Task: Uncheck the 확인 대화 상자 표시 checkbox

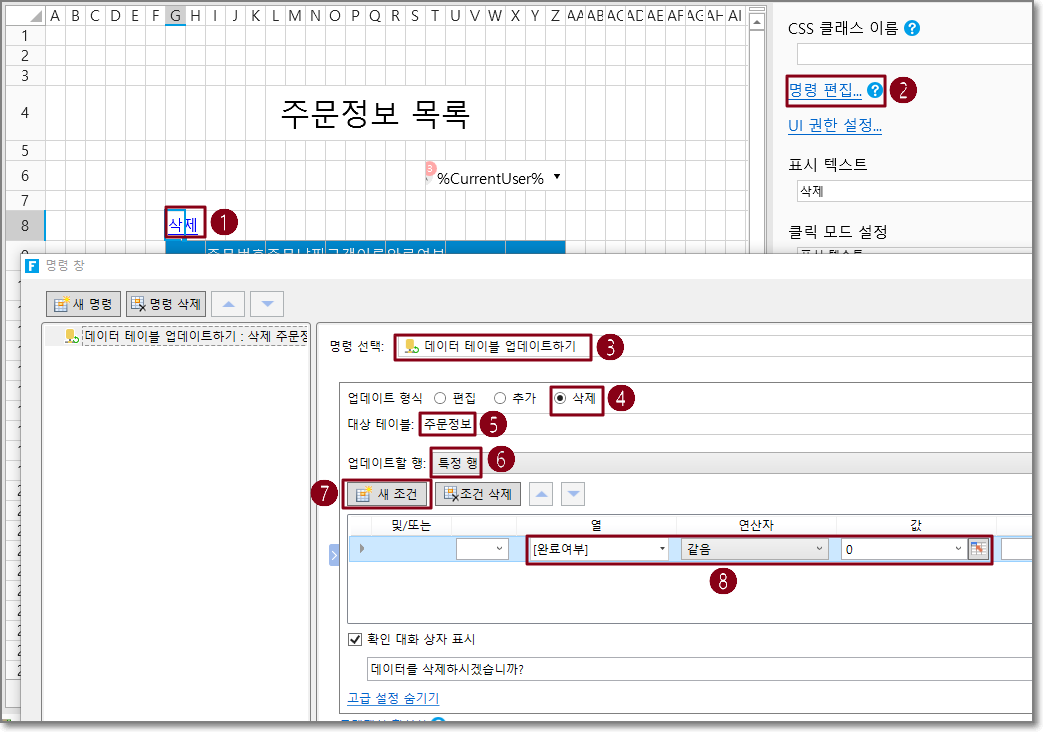Action: coord(354,639)
